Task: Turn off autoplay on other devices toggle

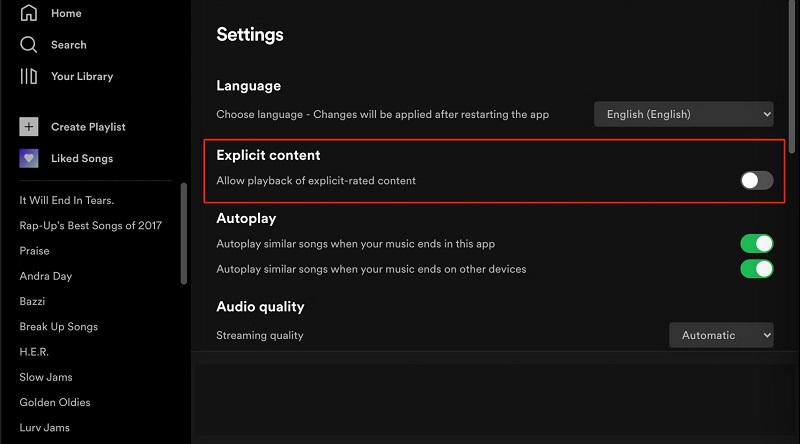Action: click(x=756, y=269)
